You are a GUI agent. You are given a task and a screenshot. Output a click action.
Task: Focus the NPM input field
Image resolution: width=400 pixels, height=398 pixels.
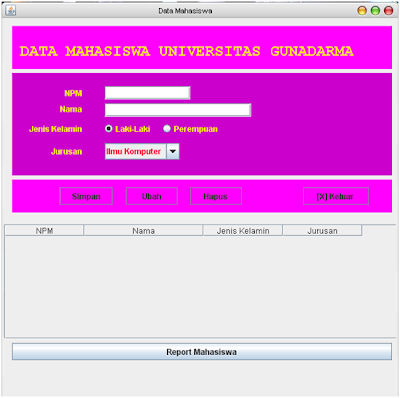pyautogui.click(x=147, y=93)
